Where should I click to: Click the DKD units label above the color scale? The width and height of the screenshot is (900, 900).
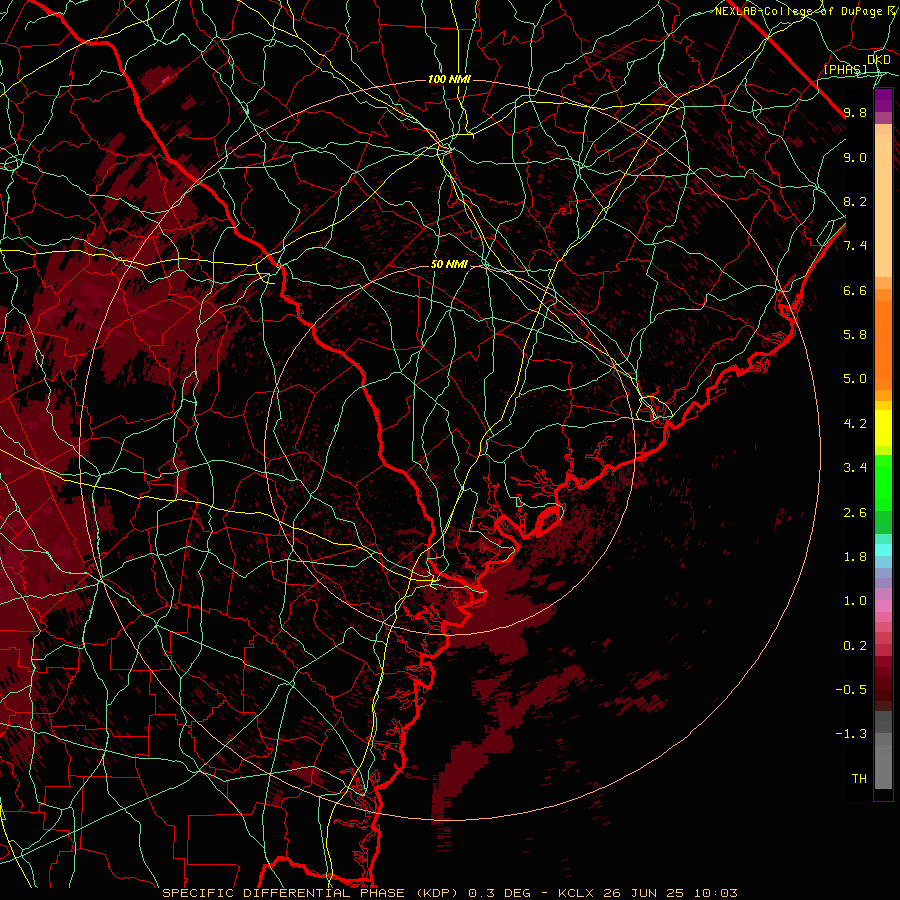coord(879,60)
